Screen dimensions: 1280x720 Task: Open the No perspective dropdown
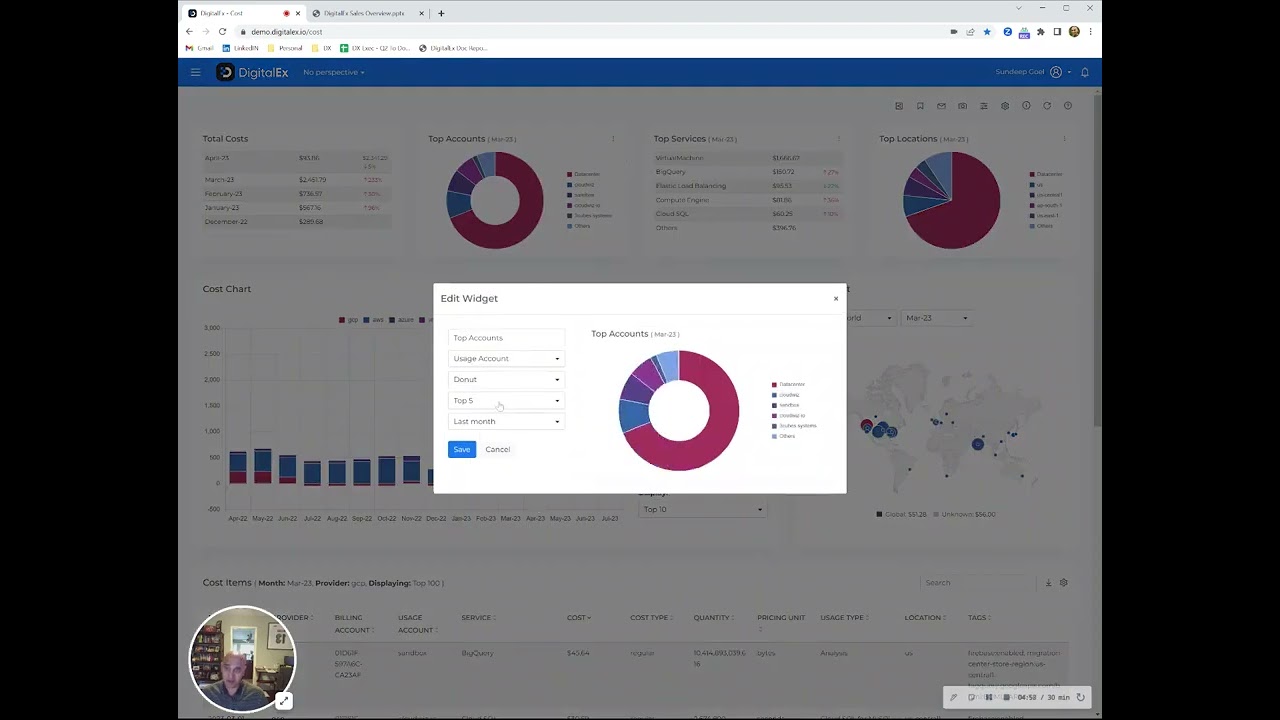[334, 72]
